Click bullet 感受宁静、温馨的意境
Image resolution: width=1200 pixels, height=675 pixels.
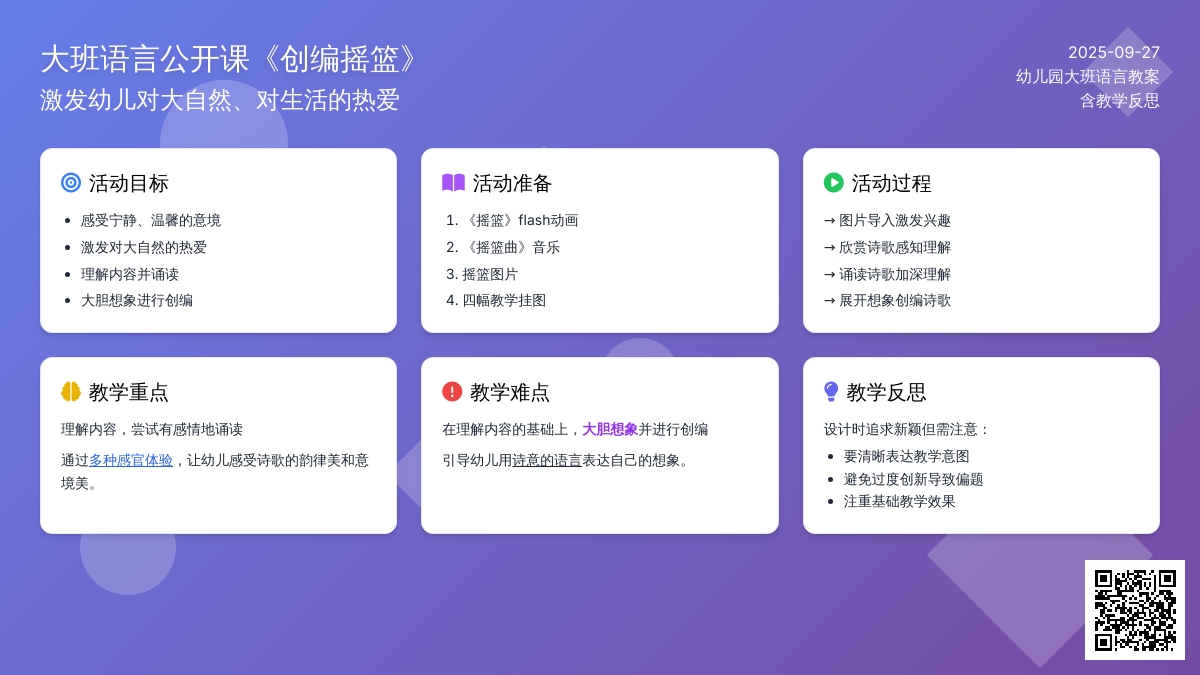pos(151,220)
